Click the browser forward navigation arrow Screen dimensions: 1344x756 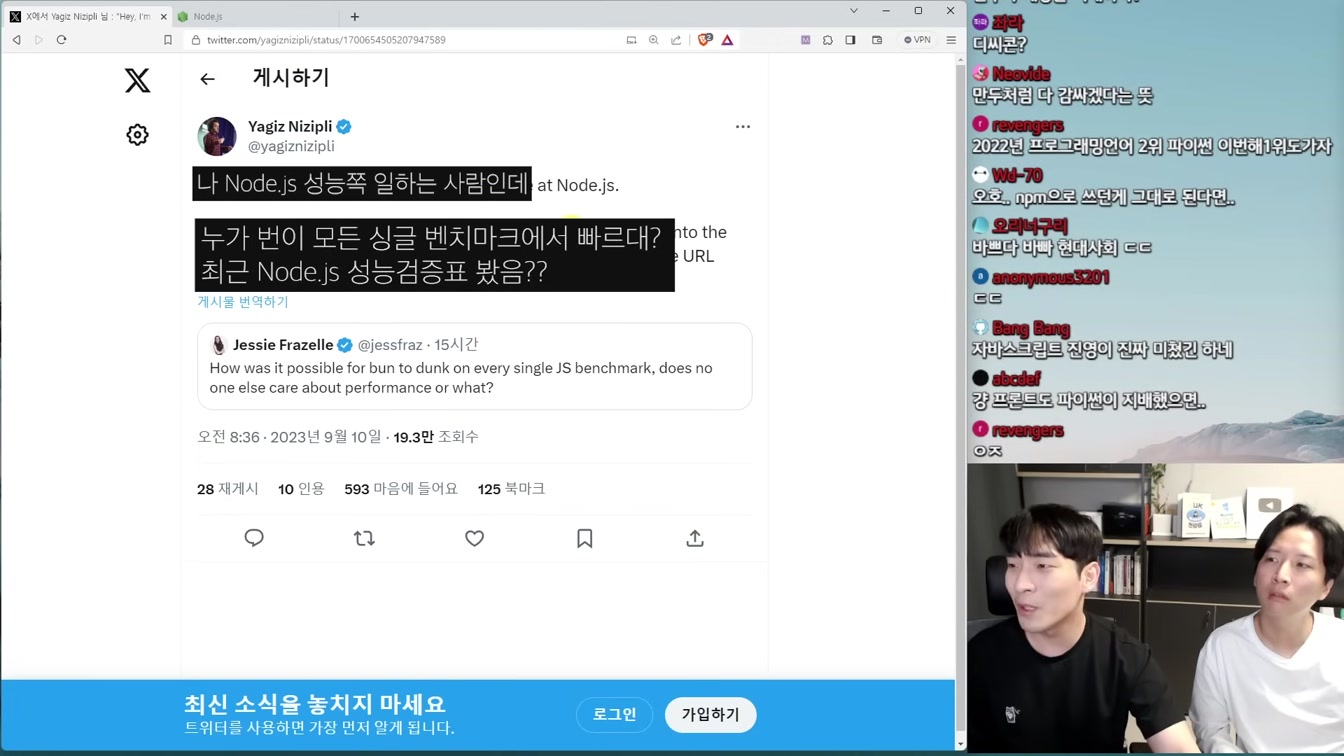39,40
